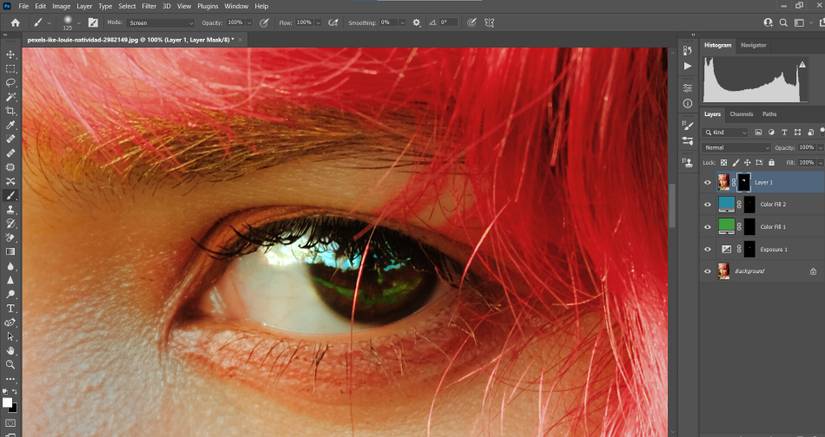
Task: Click the Color Fill 2 blue thumbnail
Action: 726,205
